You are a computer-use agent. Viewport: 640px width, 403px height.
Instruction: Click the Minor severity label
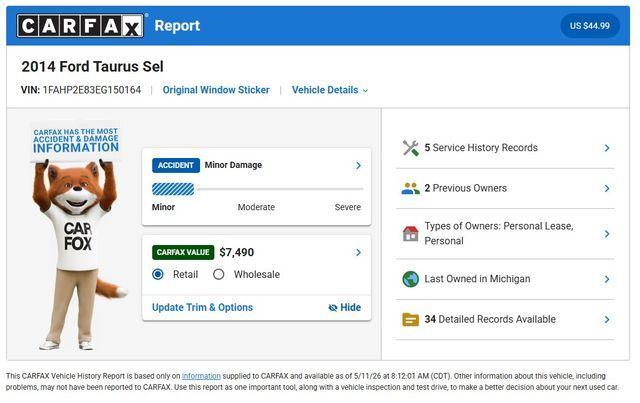(163, 207)
